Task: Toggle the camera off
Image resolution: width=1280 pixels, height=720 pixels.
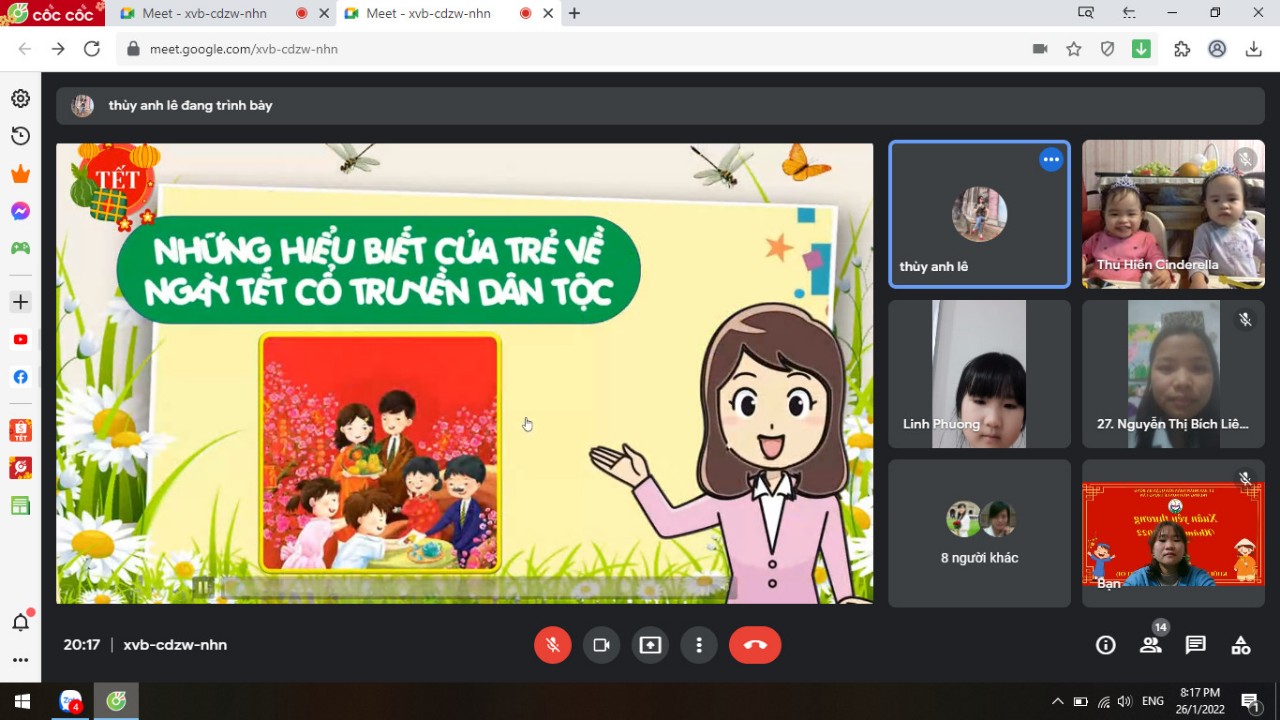Action: (601, 645)
